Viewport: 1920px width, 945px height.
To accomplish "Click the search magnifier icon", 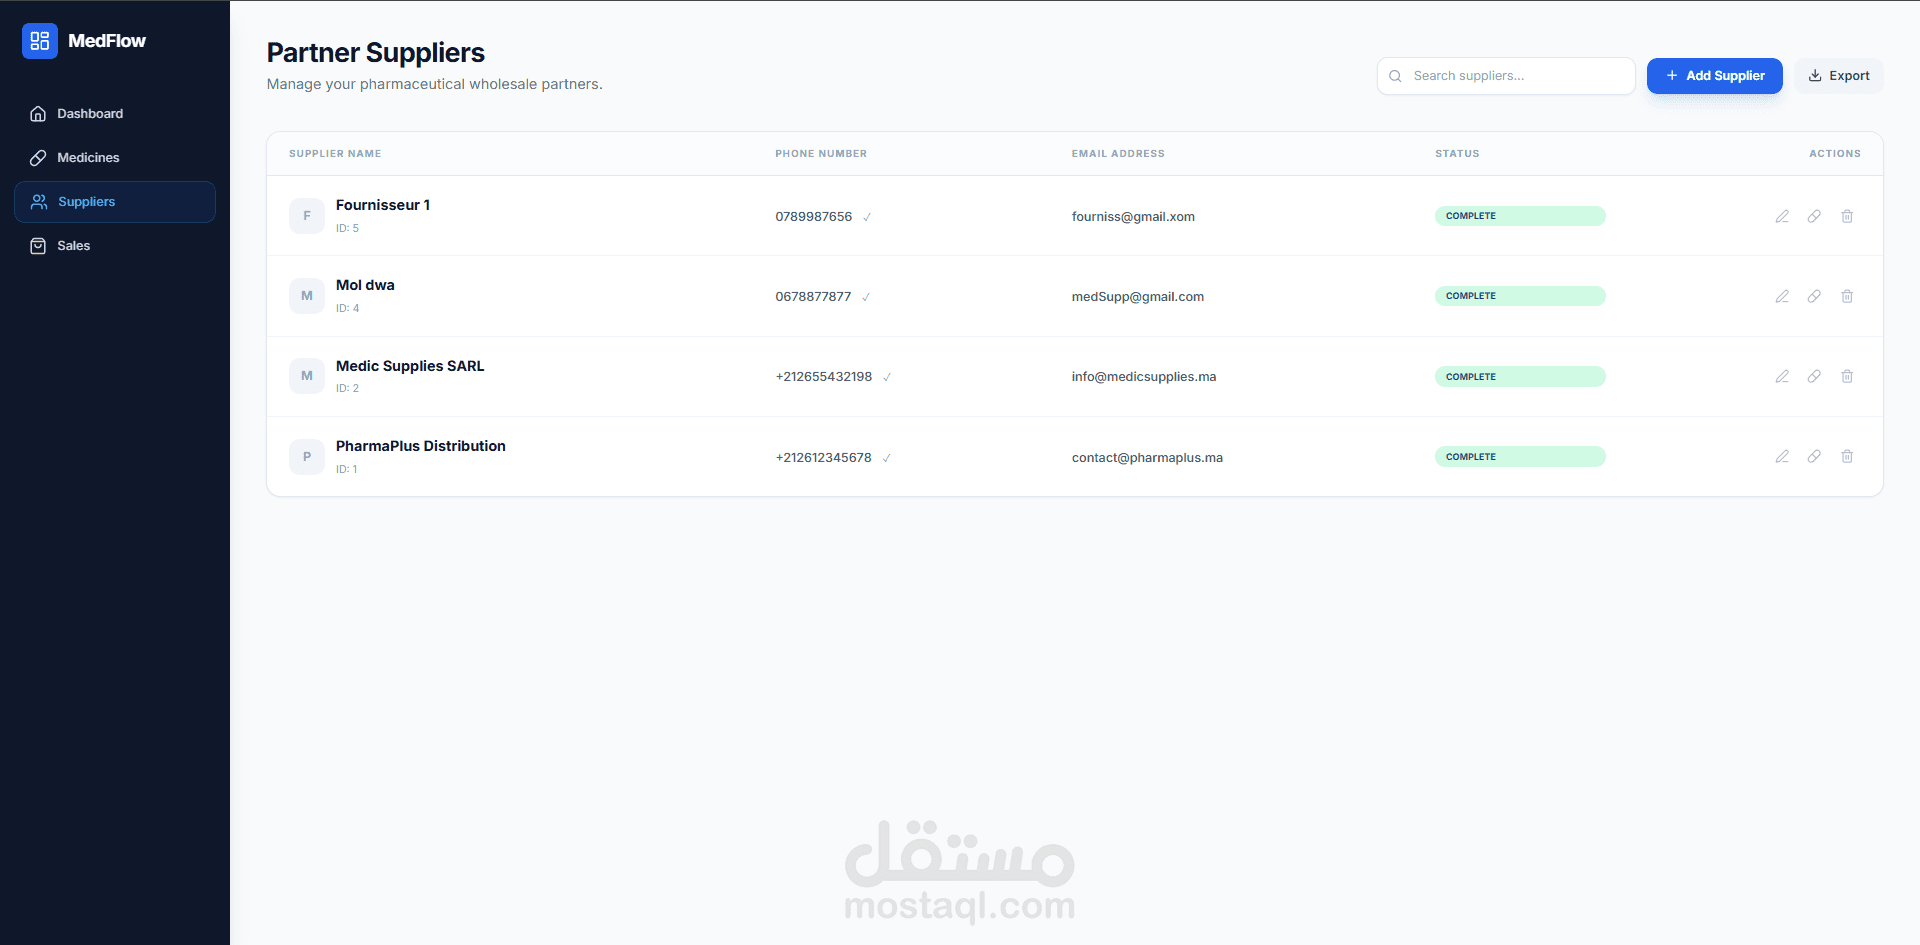I will click(1395, 76).
